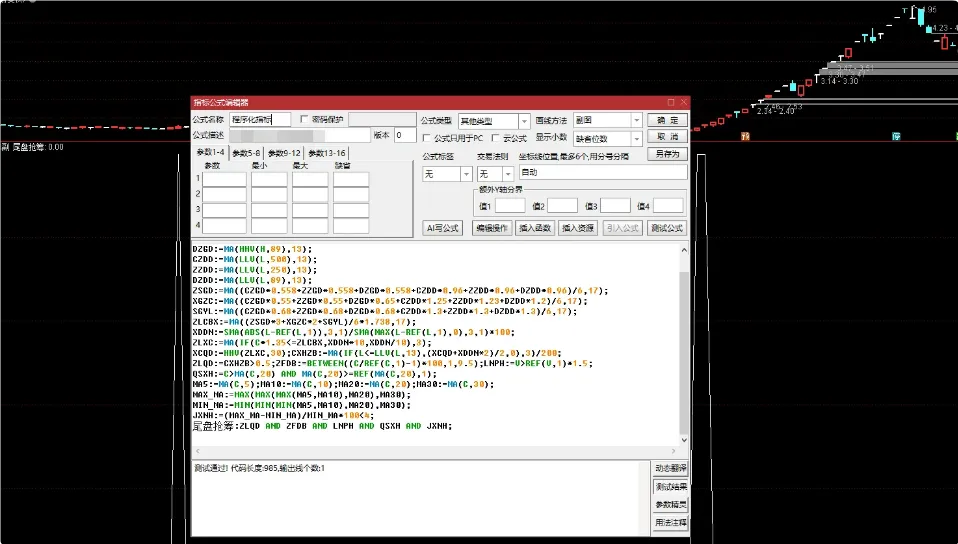Open the 画线方法 dropdown showing 副图
The image size is (958, 544).
coord(607,120)
